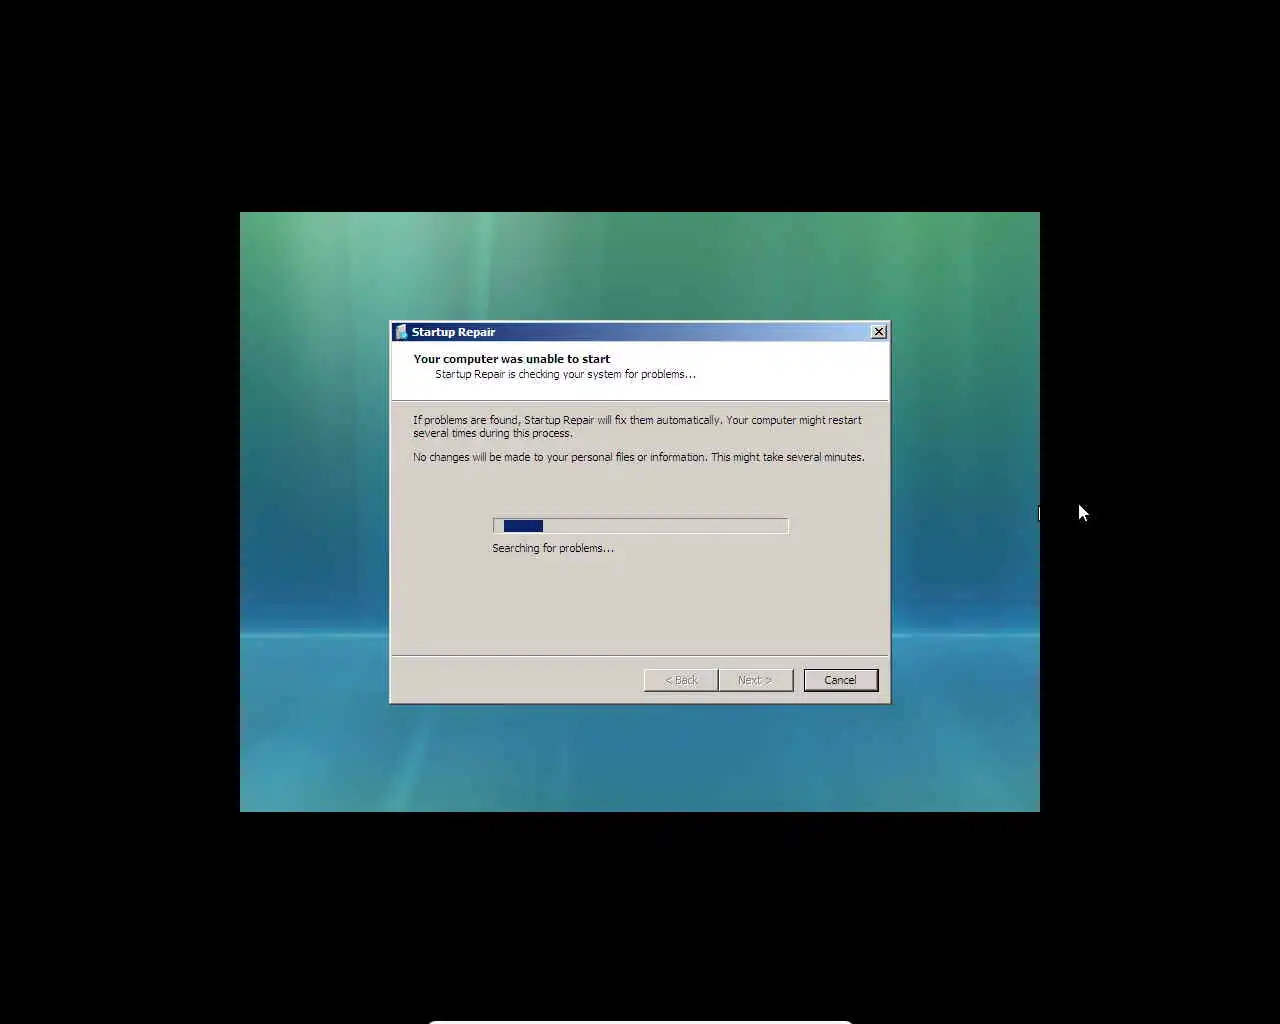Click the disabled Back button
Image resolution: width=1280 pixels, height=1024 pixels.
[681, 680]
